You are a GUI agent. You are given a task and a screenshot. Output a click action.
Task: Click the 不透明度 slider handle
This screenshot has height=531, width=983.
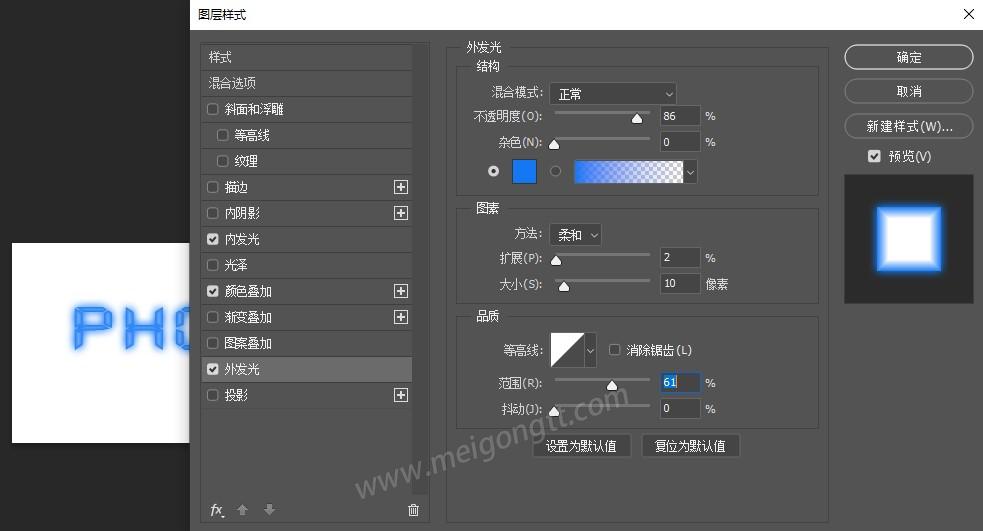(637, 118)
